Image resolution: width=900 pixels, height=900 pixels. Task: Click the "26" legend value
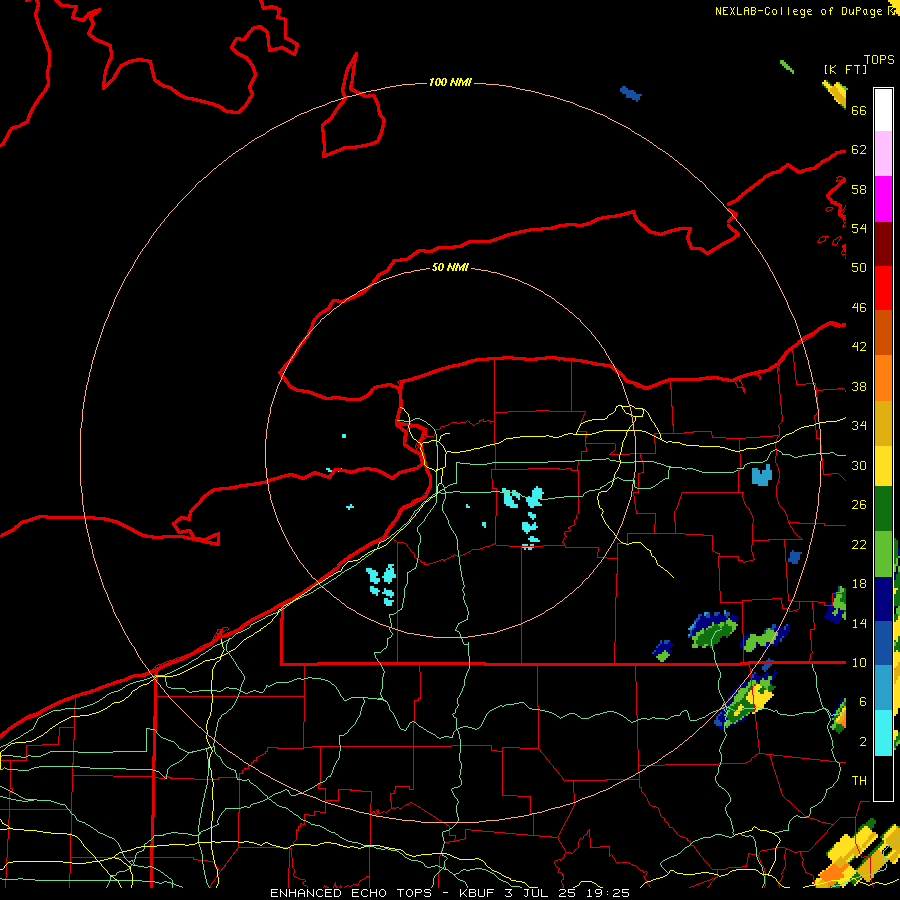[x=859, y=505]
